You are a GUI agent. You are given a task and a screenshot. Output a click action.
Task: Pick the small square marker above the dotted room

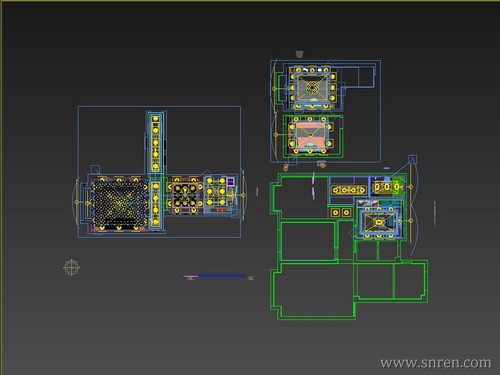(95, 169)
